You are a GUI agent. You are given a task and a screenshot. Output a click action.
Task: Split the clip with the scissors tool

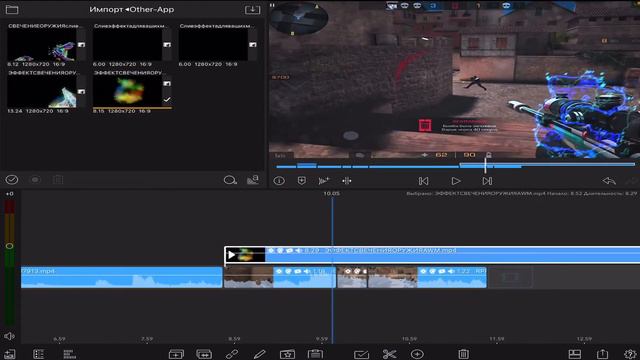[389, 354]
